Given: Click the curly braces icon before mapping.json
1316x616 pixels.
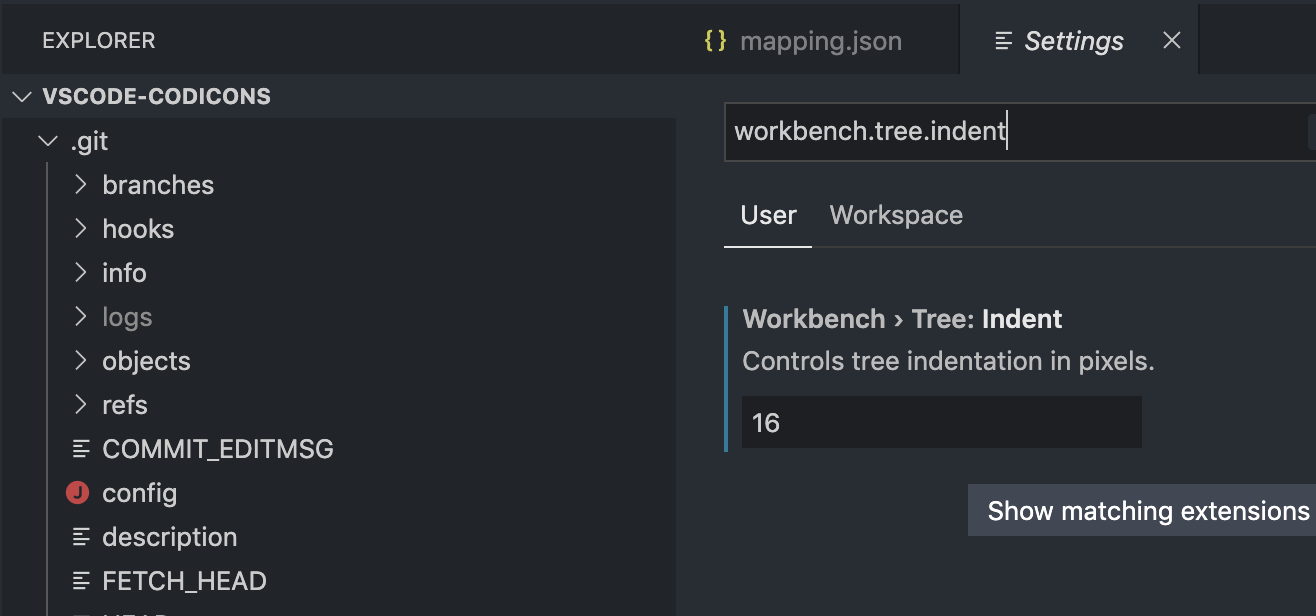Looking at the screenshot, I should [716, 40].
